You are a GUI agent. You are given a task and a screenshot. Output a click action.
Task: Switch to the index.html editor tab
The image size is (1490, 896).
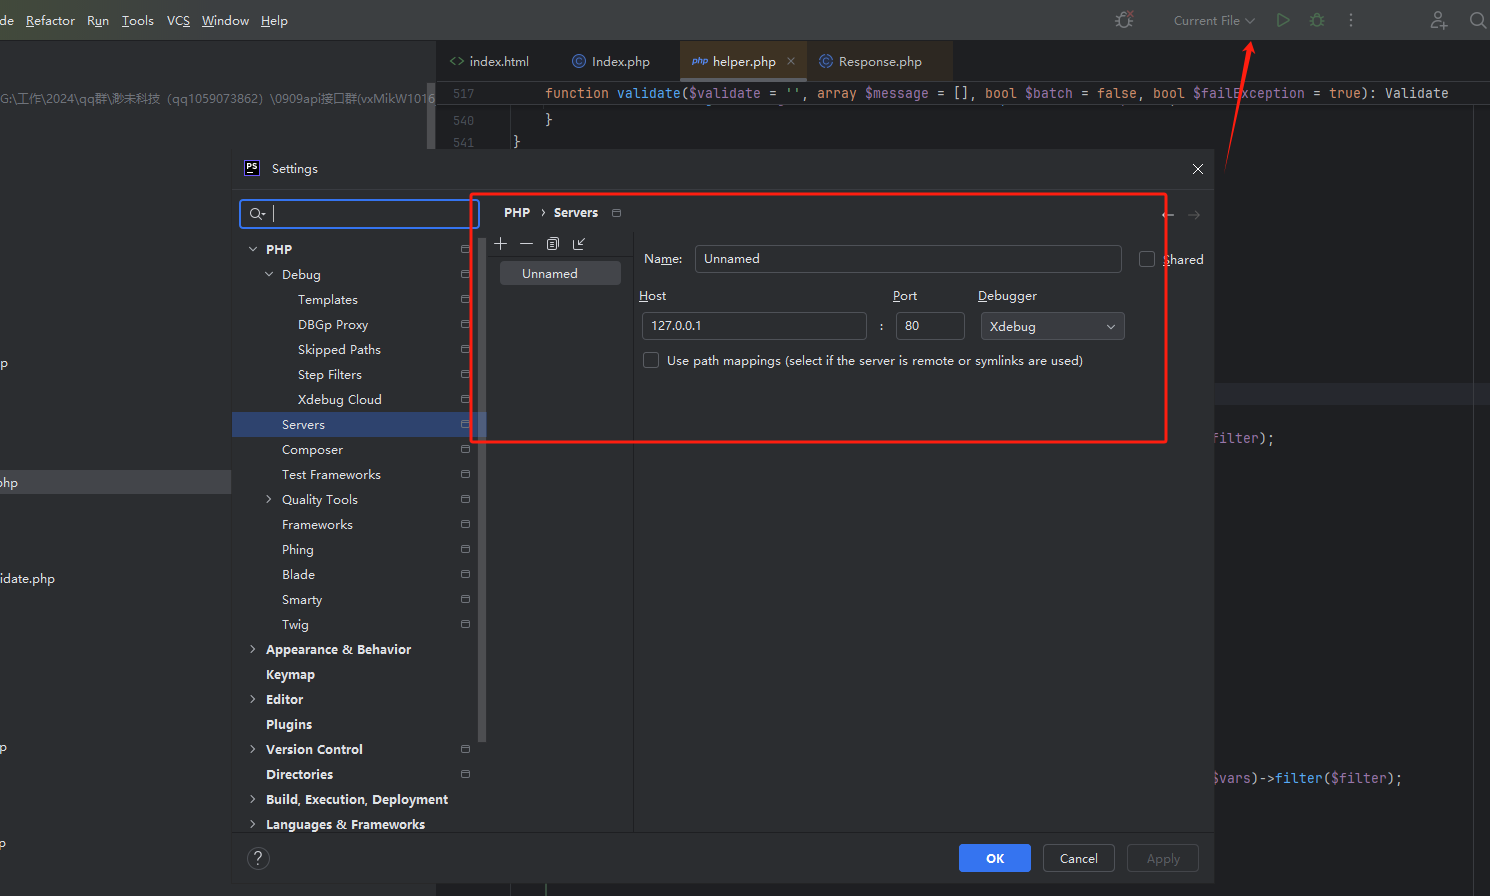click(490, 61)
